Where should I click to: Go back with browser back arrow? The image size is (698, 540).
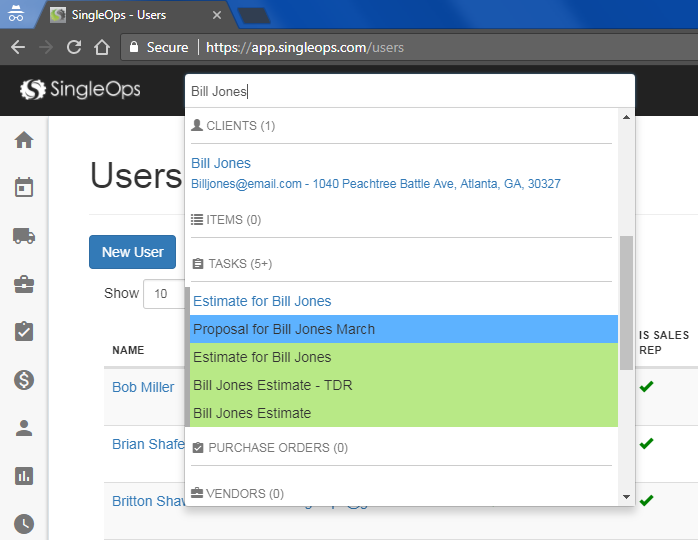tap(18, 47)
